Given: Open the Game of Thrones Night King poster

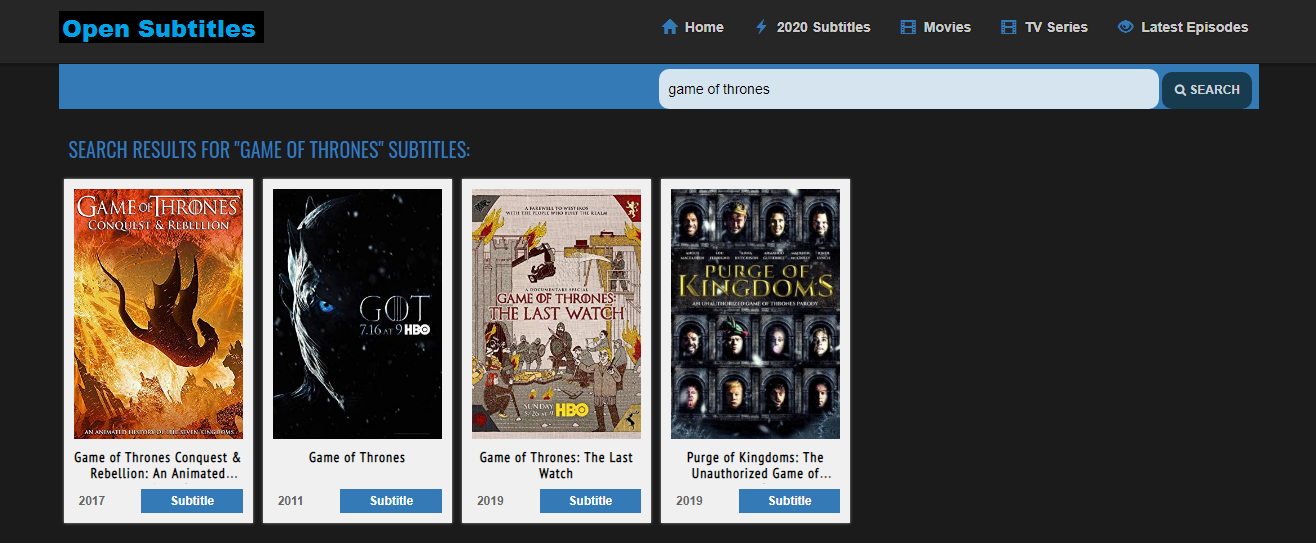Looking at the screenshot, I should tap(357, 314).
